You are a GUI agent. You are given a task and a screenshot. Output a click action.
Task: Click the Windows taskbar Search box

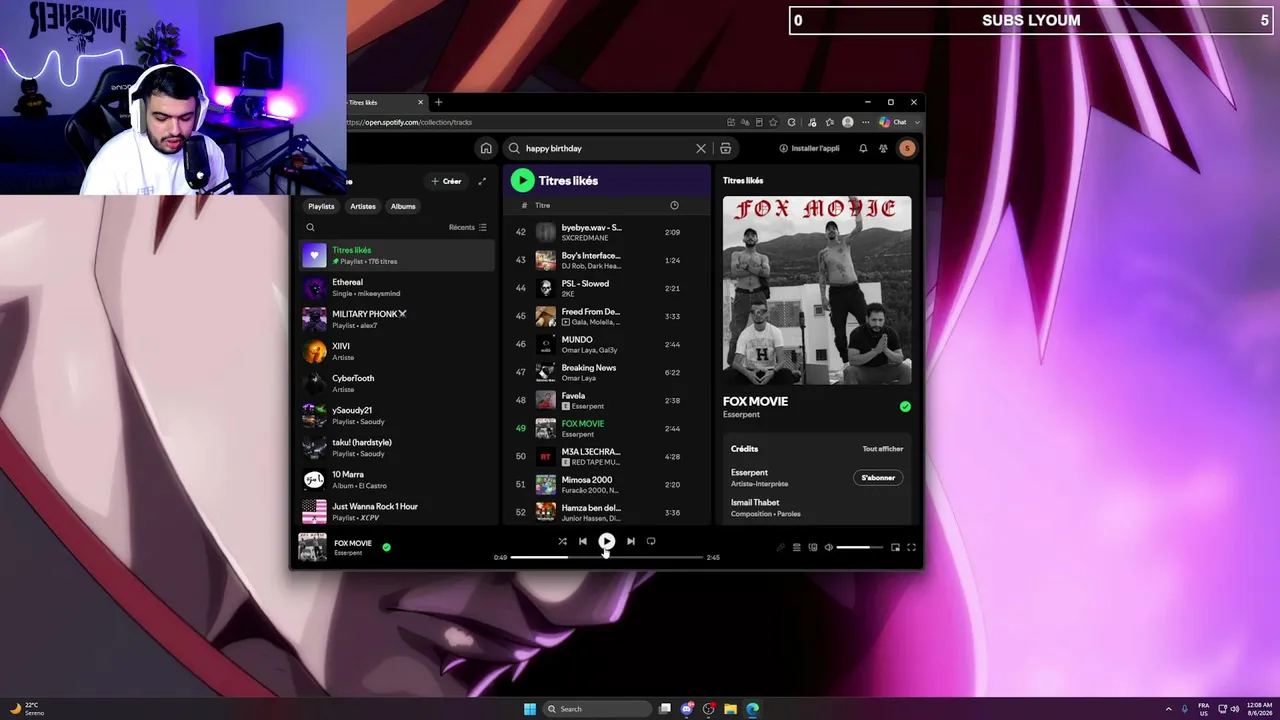598,709
